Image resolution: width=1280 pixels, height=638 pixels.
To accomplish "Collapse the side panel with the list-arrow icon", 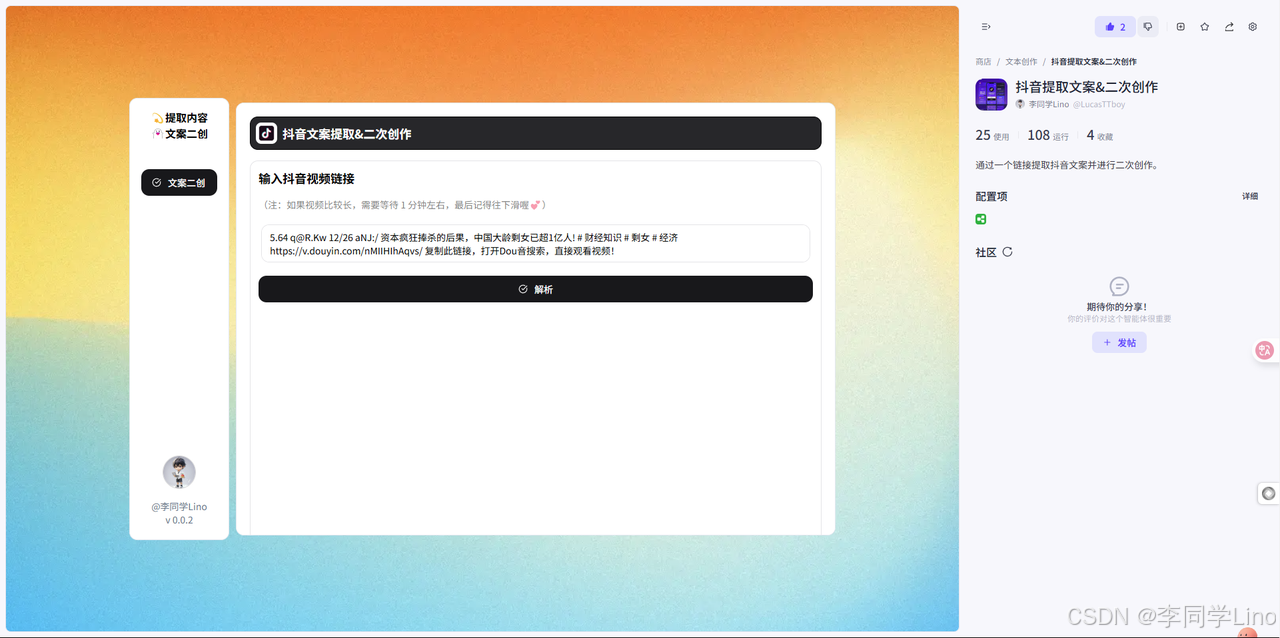I will click(x=986, y=27).
